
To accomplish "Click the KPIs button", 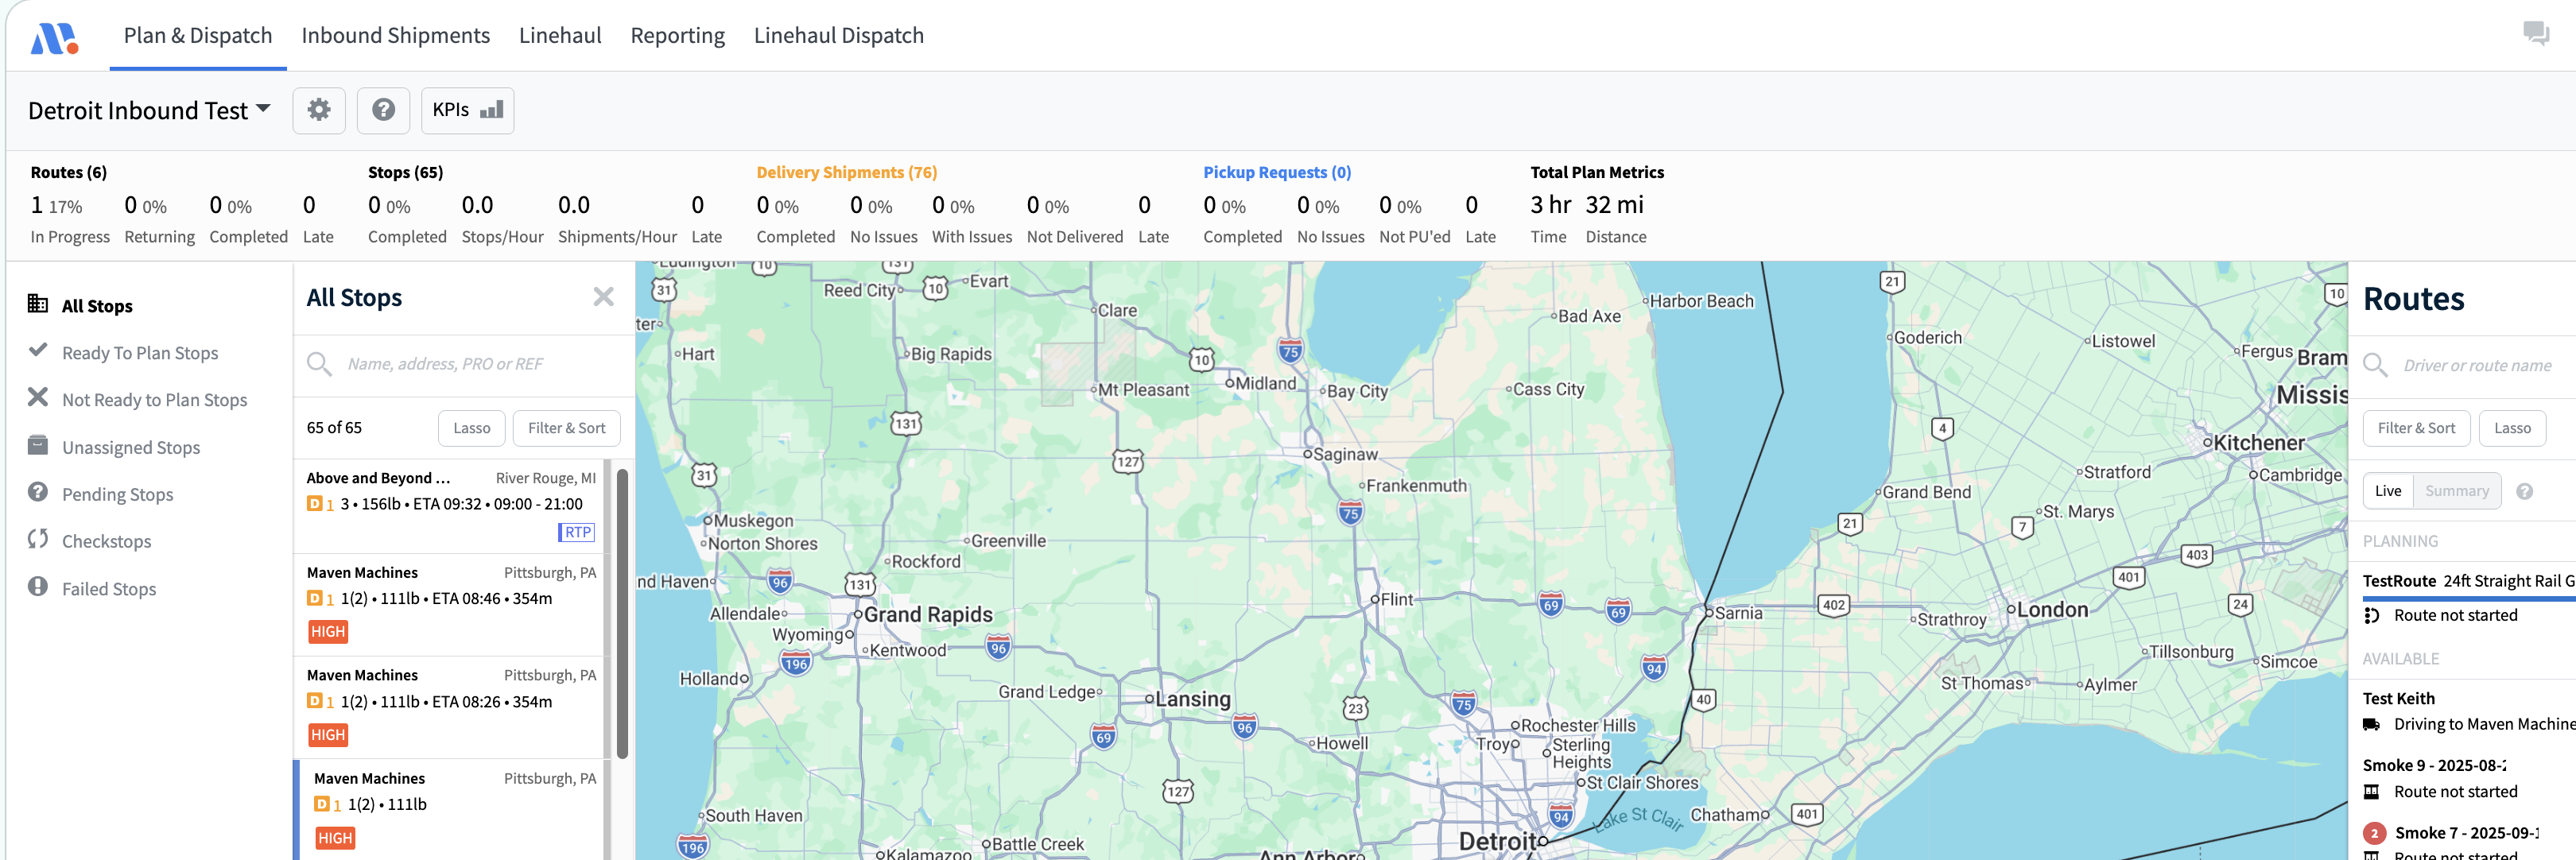I will [x=467, y=110].
